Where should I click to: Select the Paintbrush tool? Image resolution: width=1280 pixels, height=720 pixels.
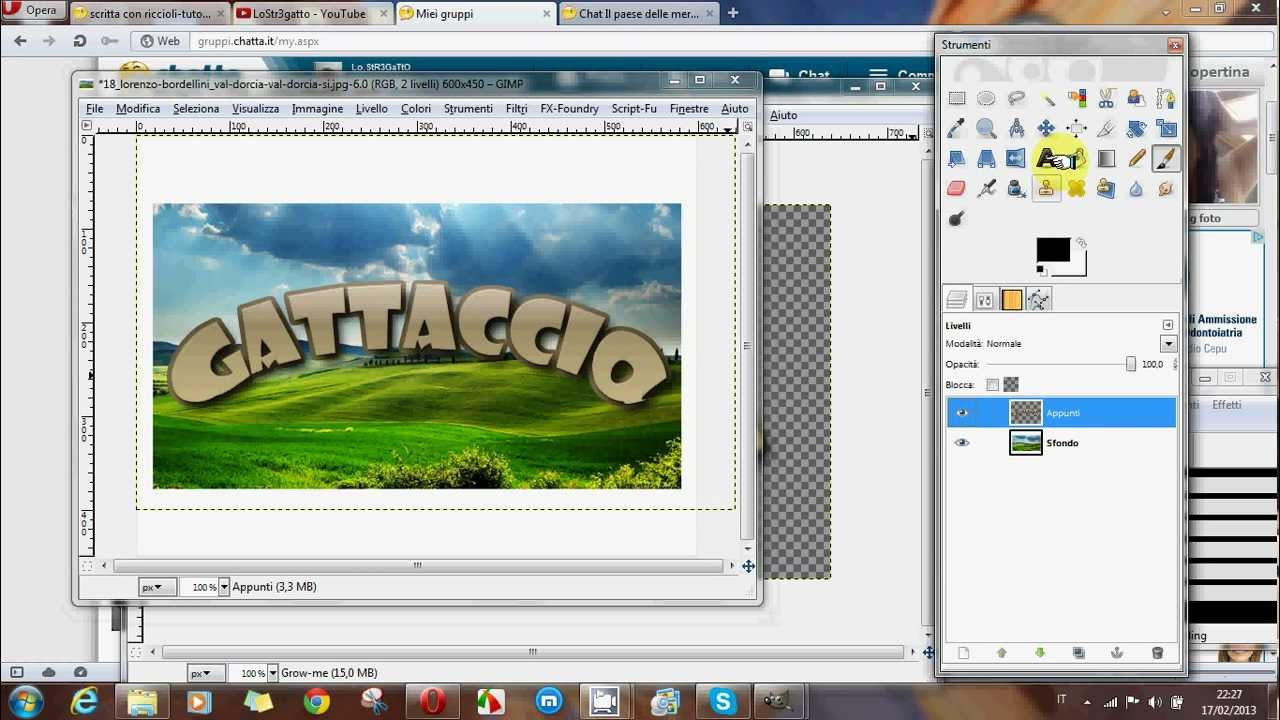click(1166, 158)
